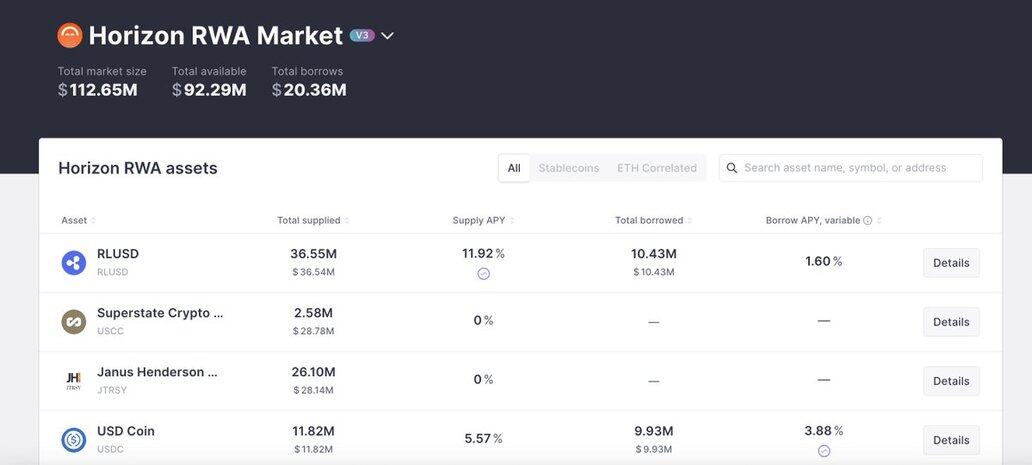Click the Total borrows $20.36M value
The height and width of the screenshot is (465, 1032).
pos(309,90)
